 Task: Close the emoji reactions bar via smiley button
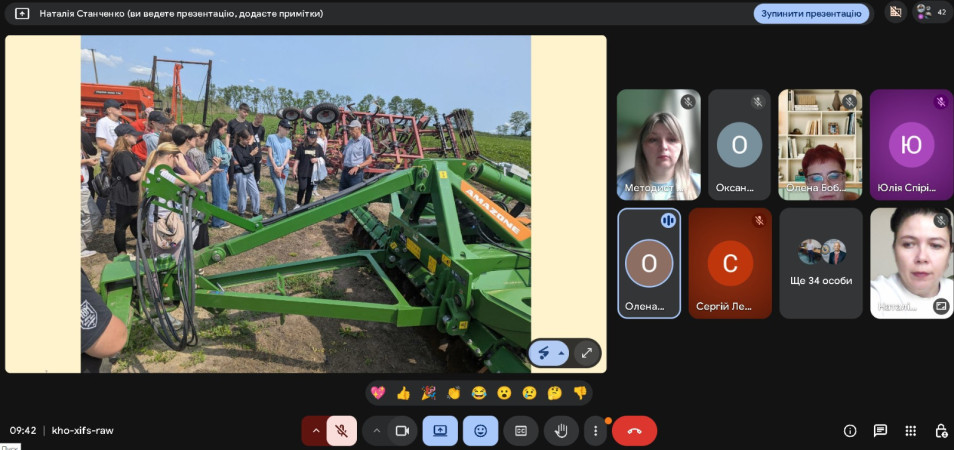[x=480, y=431]
